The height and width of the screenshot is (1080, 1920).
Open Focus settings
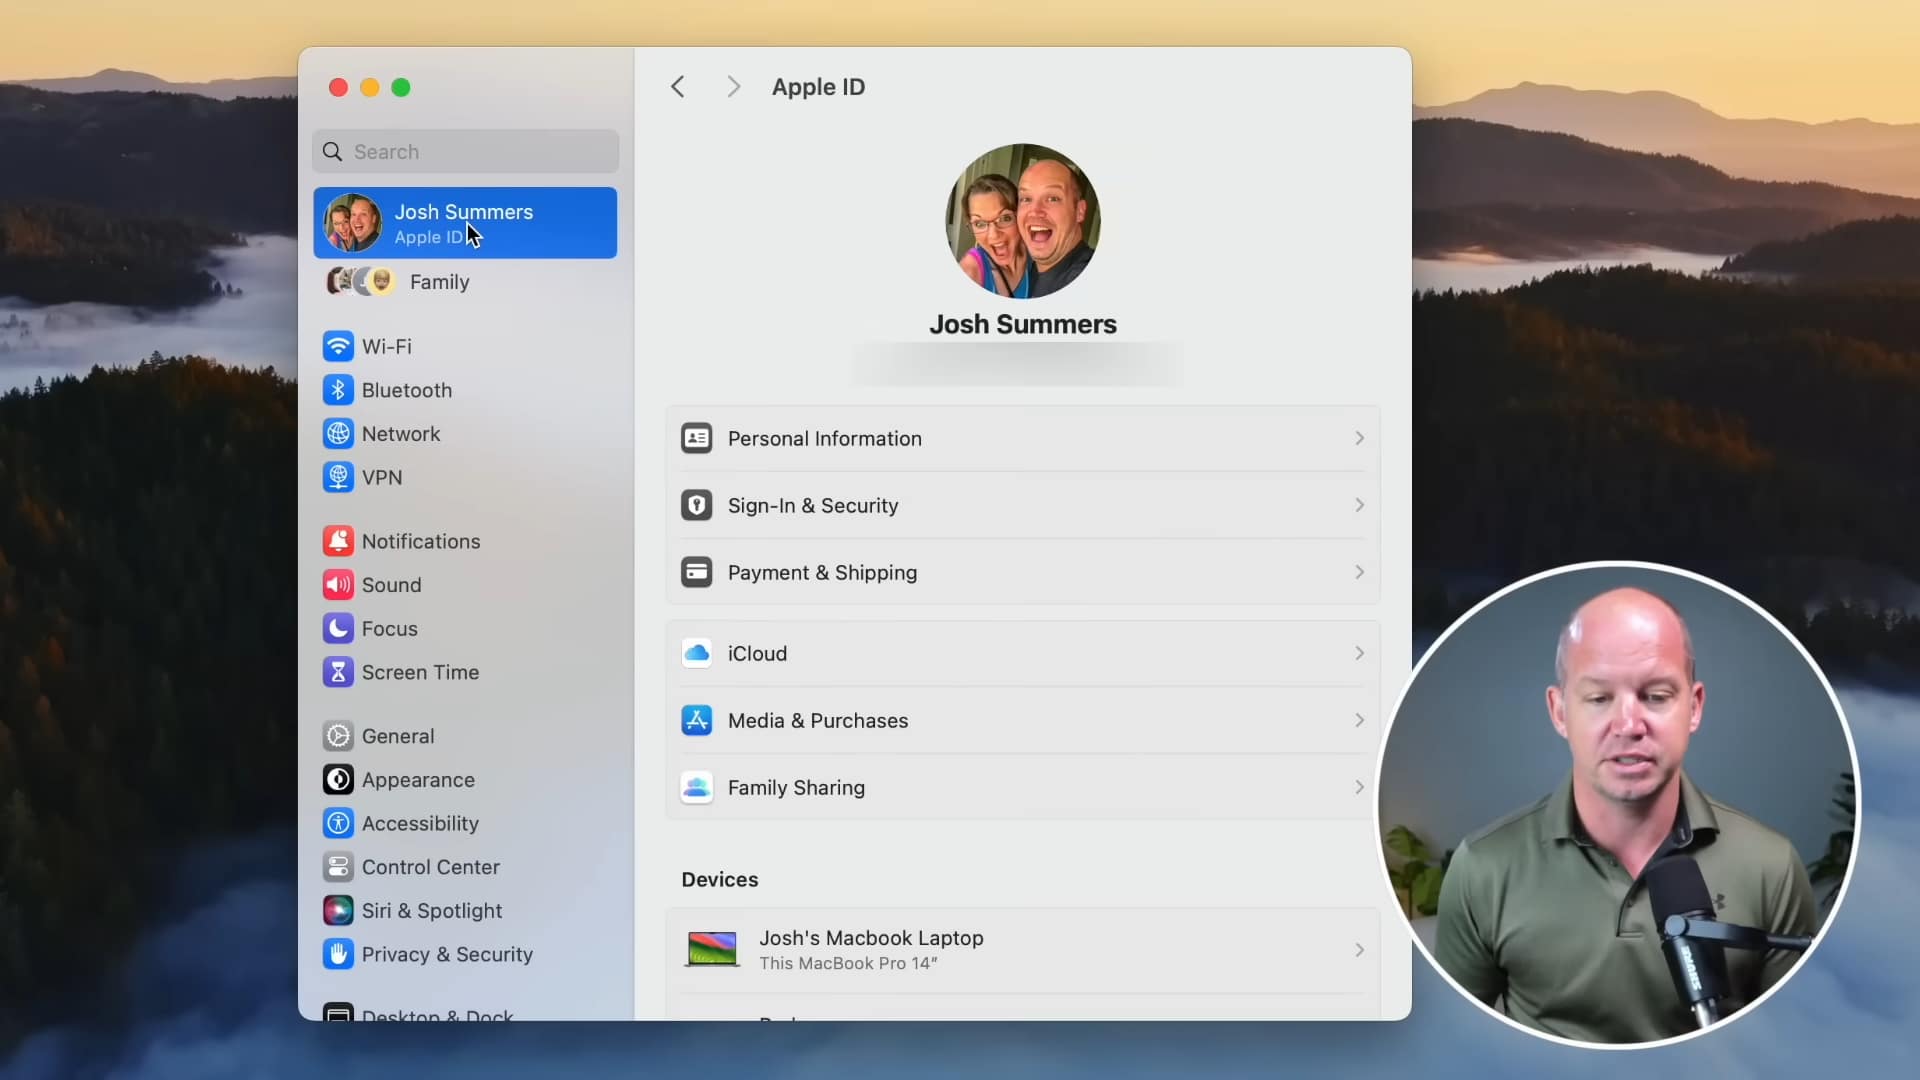coord(390,628)
